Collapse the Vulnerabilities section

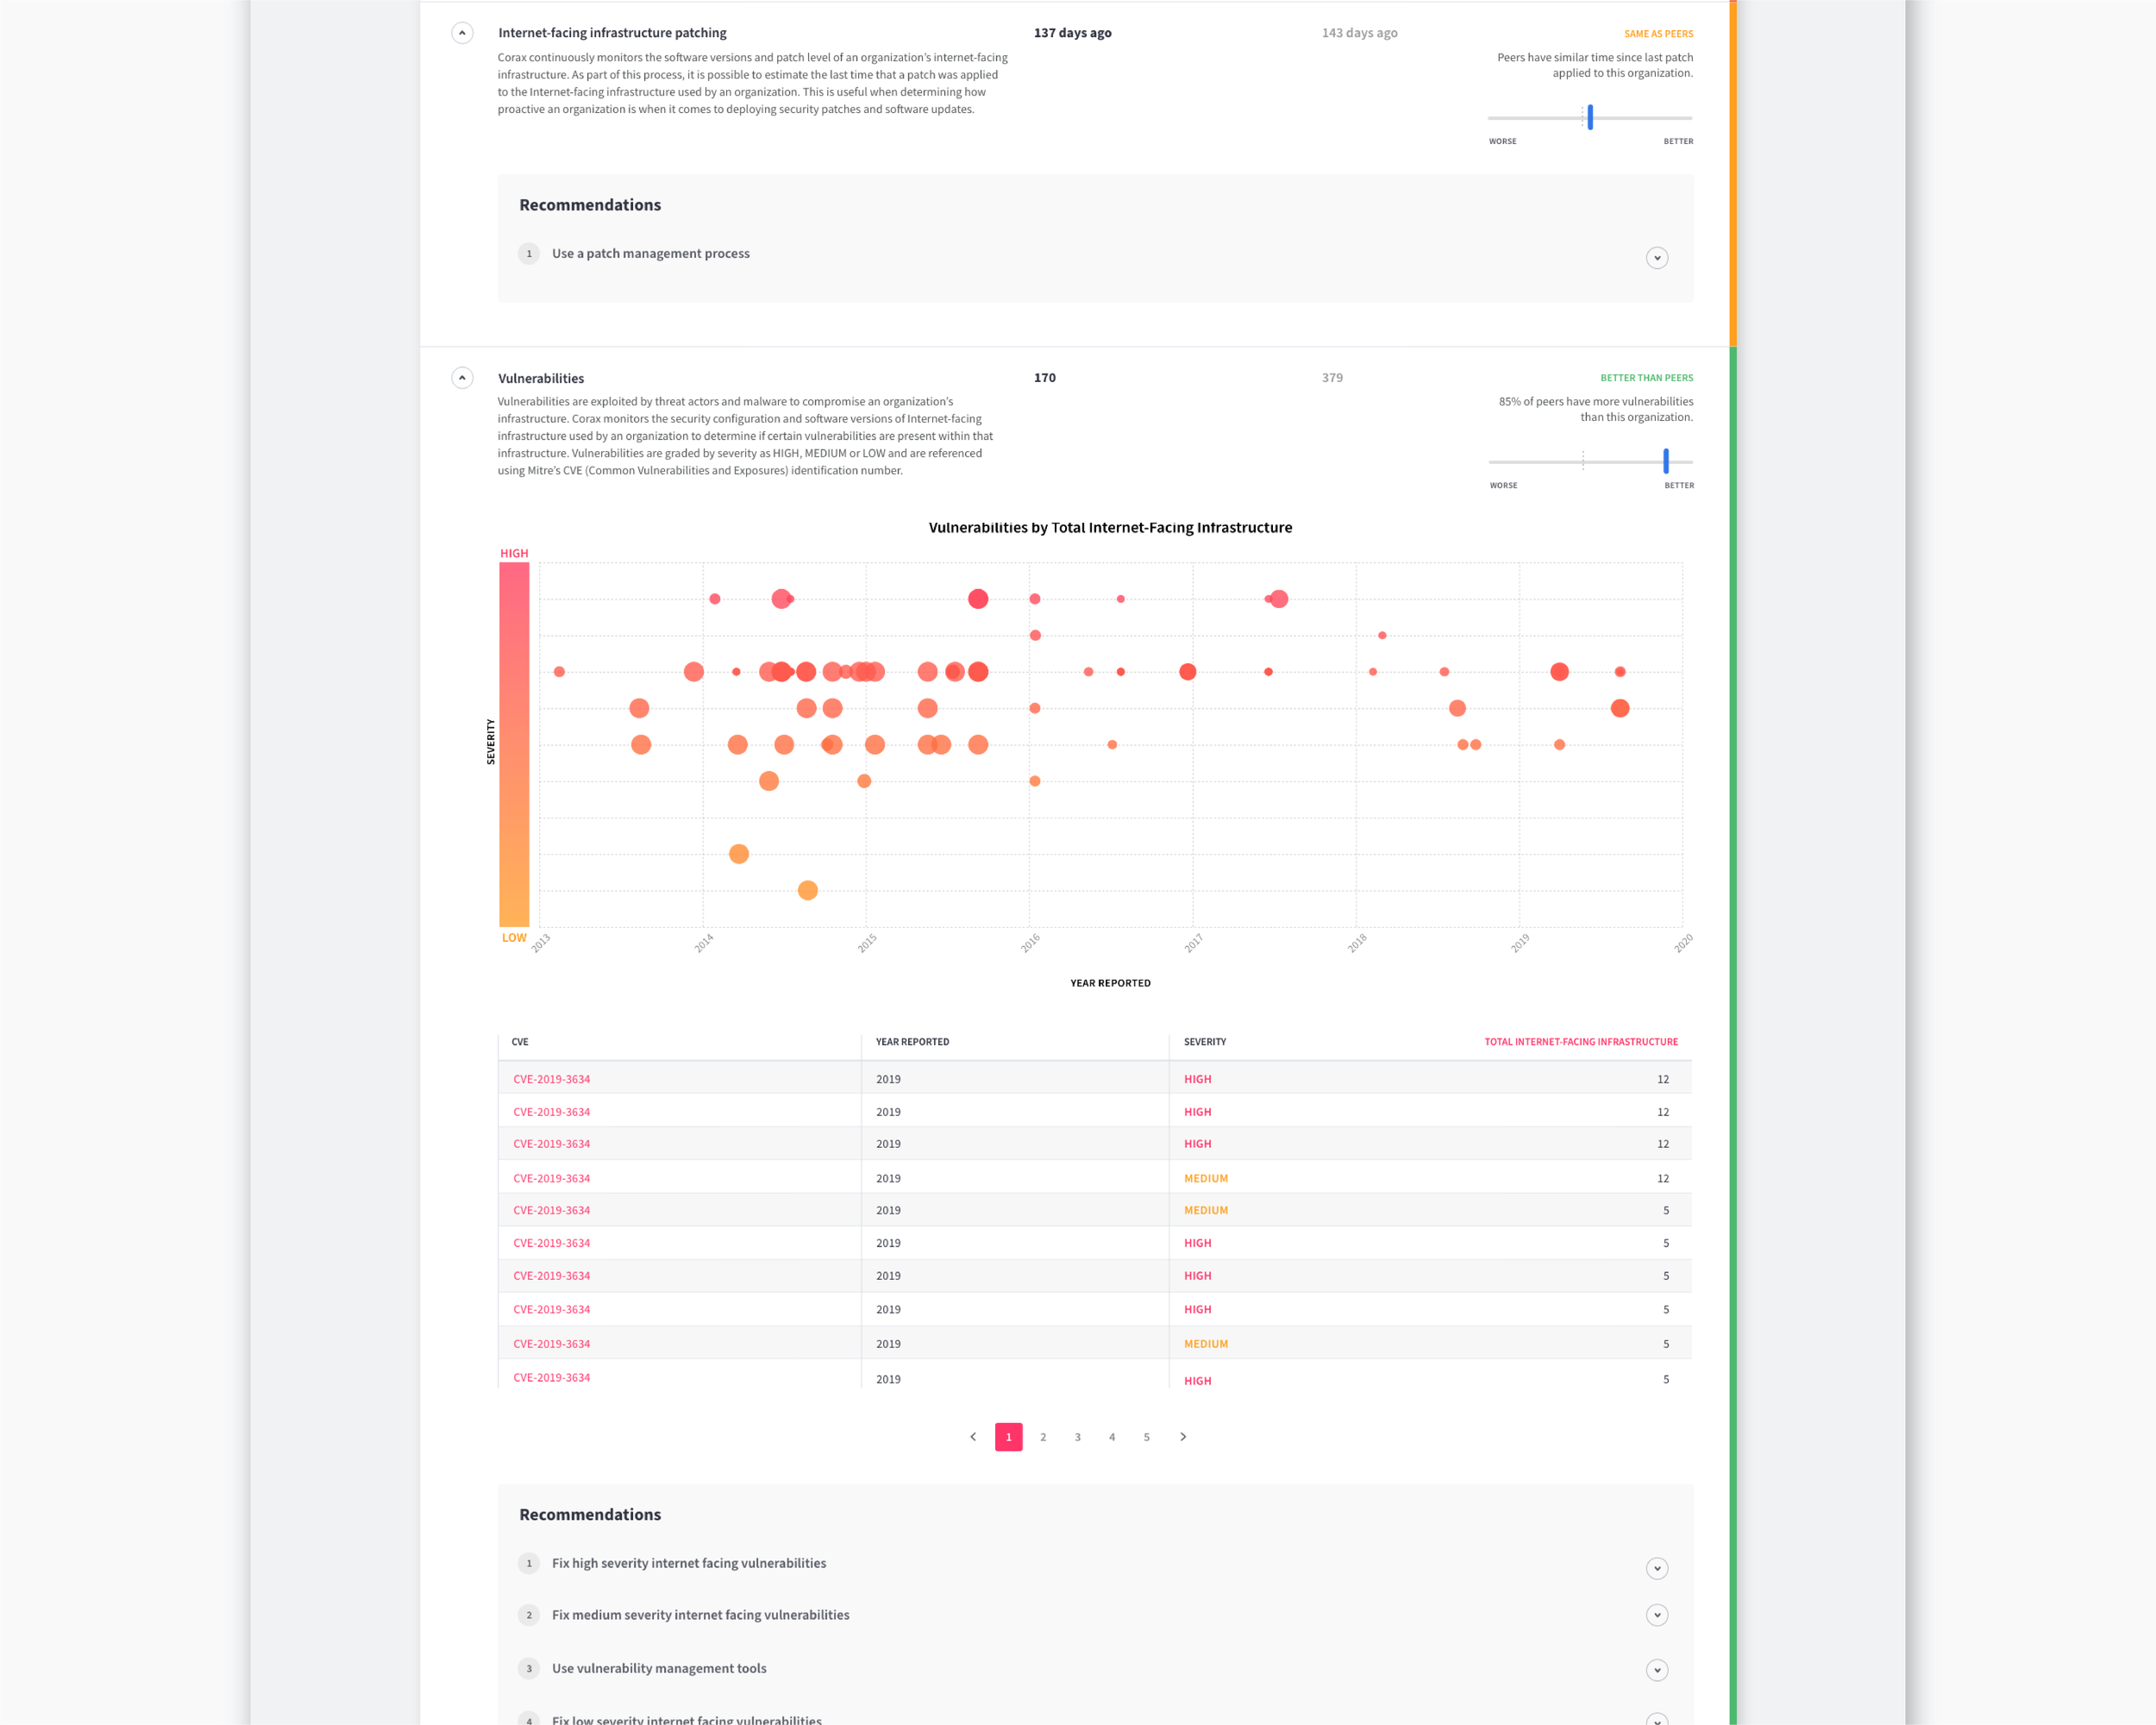461,378
